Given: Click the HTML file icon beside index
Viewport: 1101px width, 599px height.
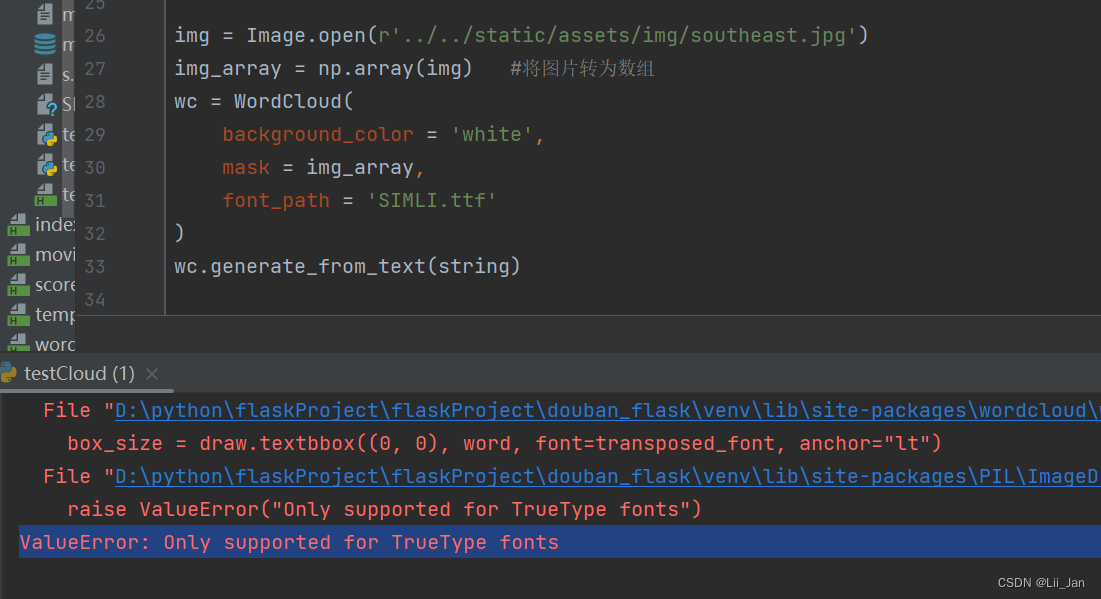Looking at the screenshot, I should pos(20,224).
